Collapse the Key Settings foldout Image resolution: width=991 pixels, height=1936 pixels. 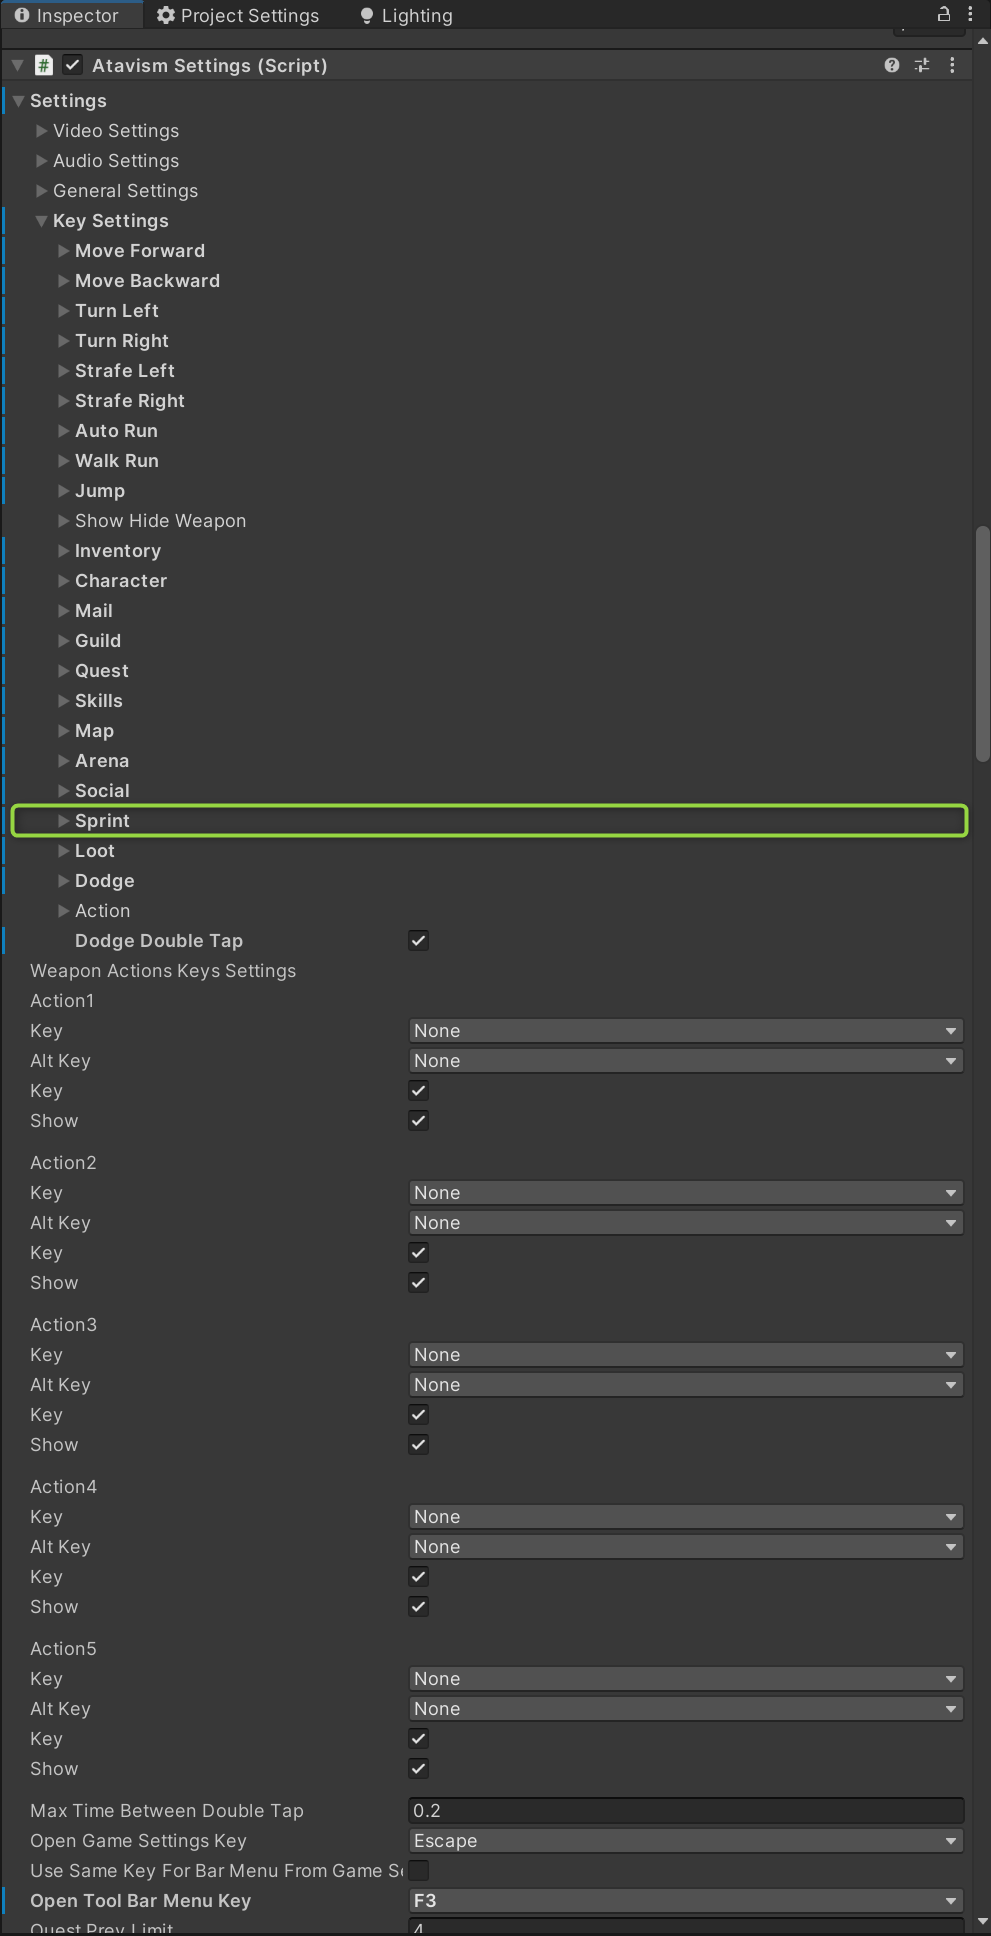click(42, 221)
